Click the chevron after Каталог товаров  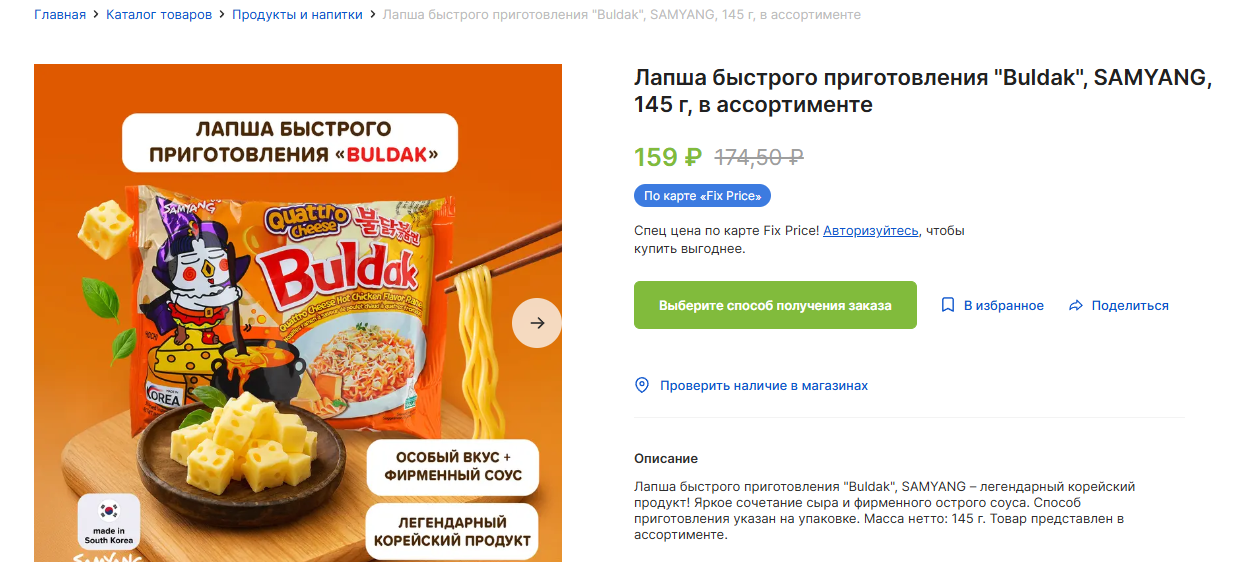pyautogui.click(x=222, y=15)
